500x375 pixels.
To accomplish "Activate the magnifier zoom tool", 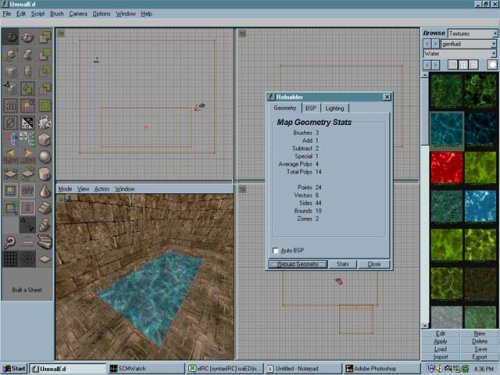I will [10, 242].
